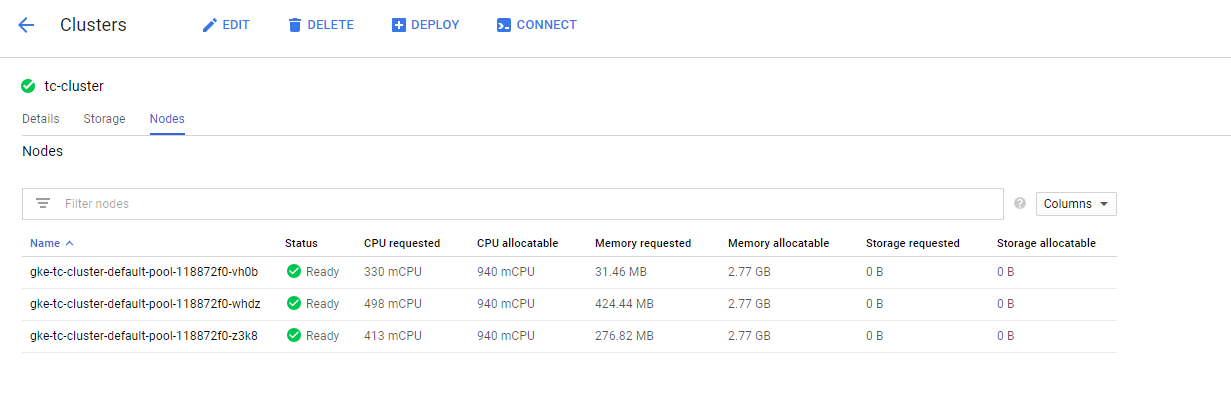Viewport: 1231px width, 418px height.
Task: Open the Columns dropdown
Action: coord(1076,204)
